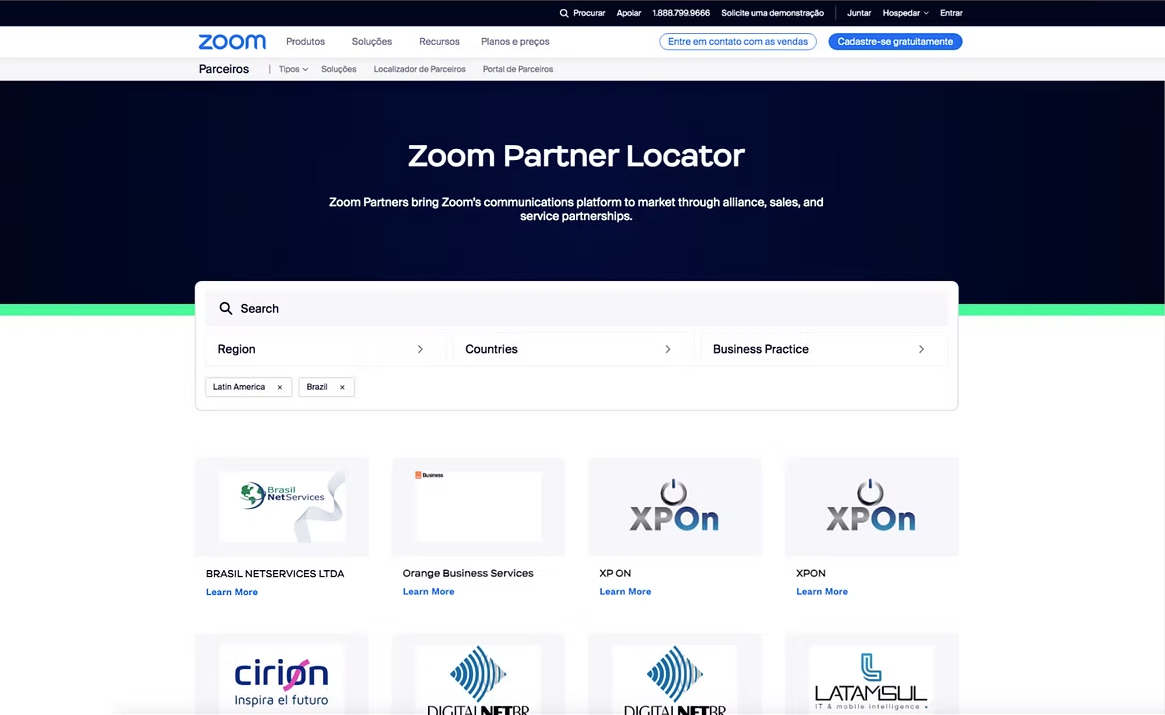The width and height of the screenshot is (1165, 715).
Task: Click the Zoom logo in header
Action: [x=232, y=42]
